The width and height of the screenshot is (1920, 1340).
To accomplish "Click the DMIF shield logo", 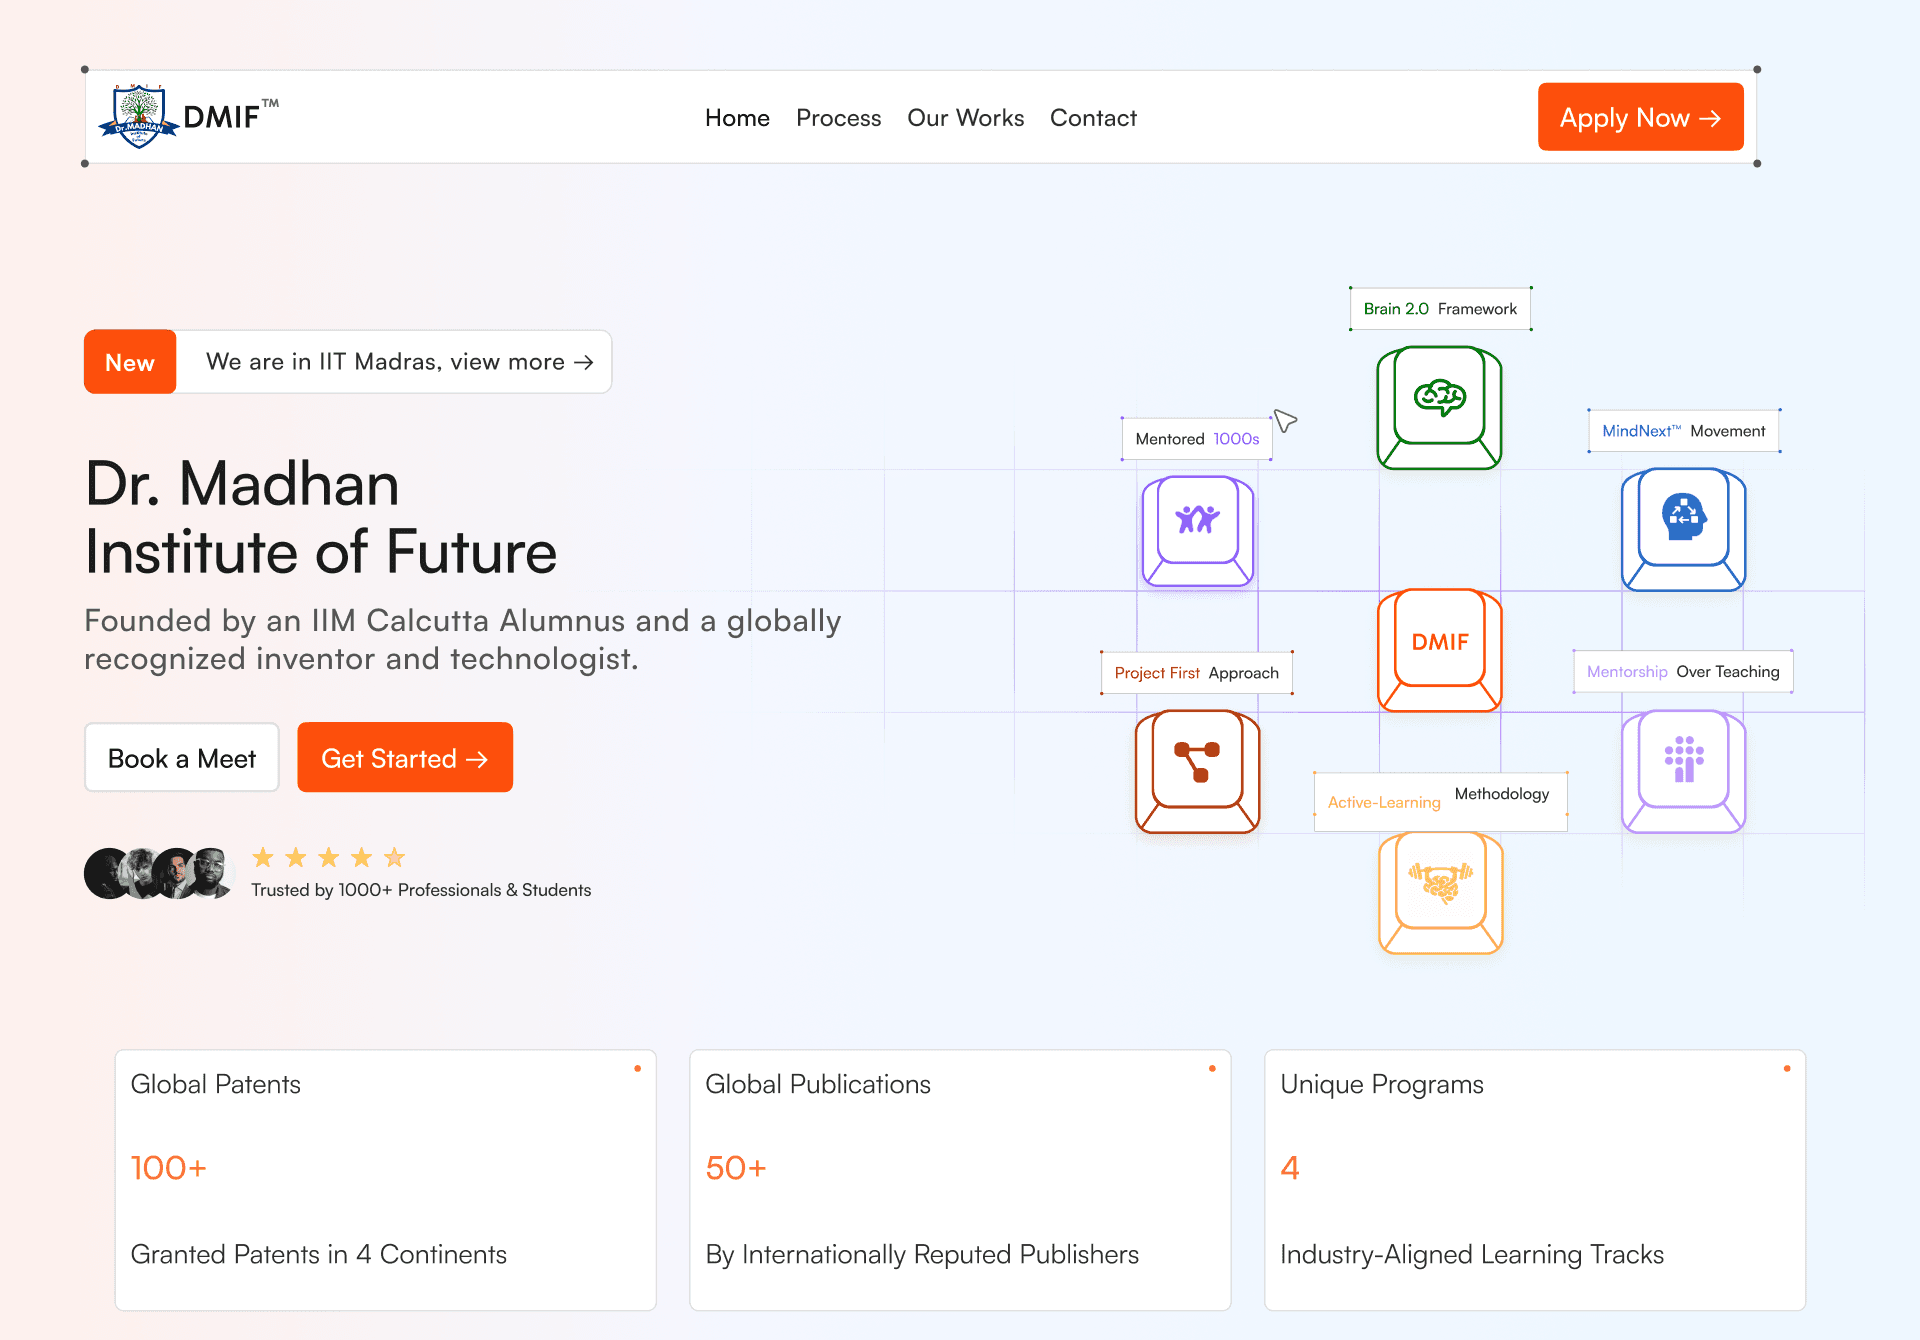I will coord(139,117).
